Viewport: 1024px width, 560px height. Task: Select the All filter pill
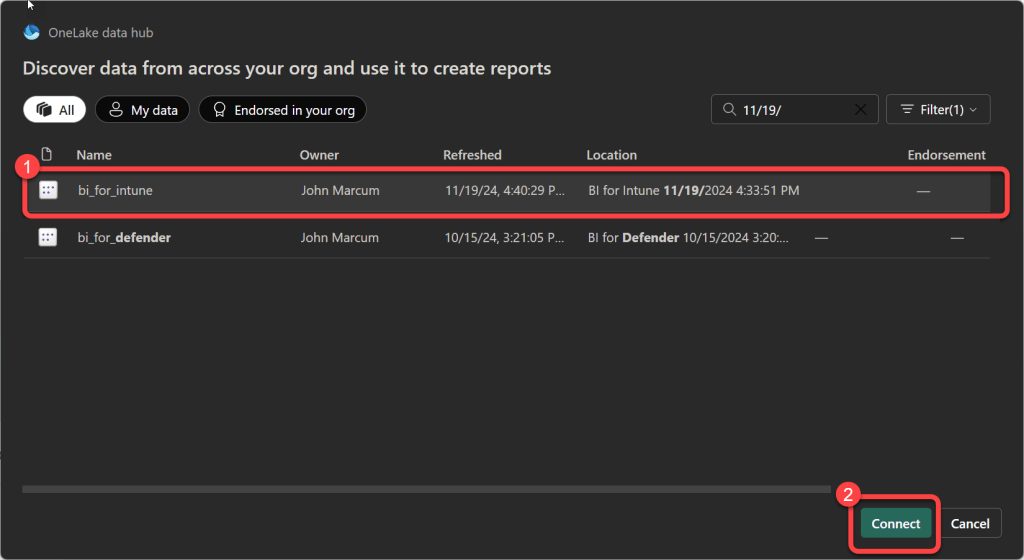click(55, 110)
